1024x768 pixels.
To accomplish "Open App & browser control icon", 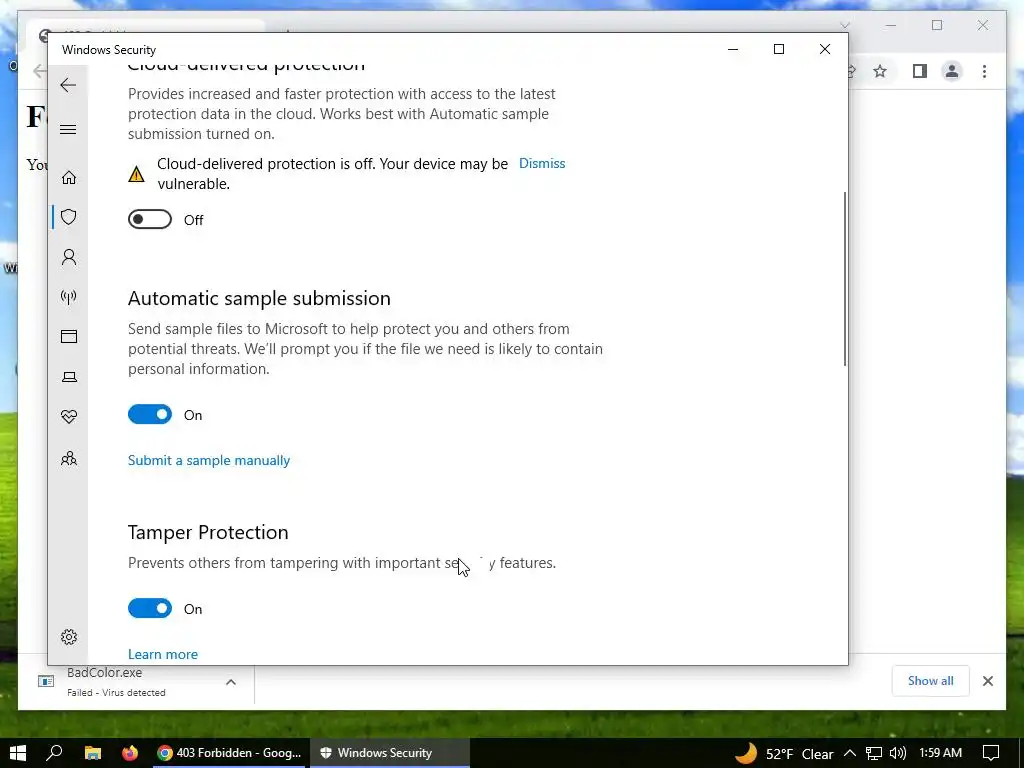I will pyautogui.click(x=69, y=336).
